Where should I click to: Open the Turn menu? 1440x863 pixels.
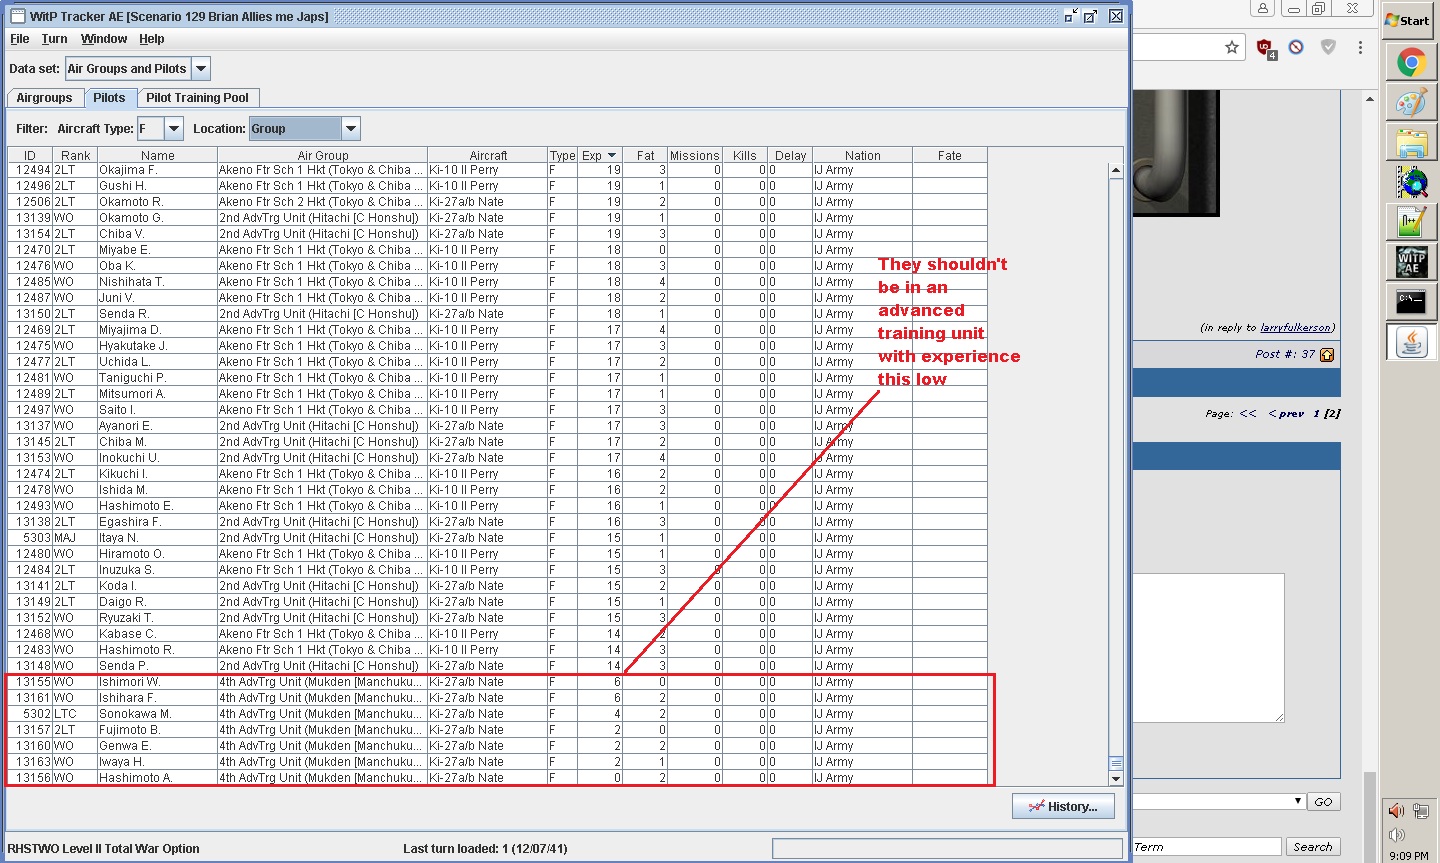(54, 39)
